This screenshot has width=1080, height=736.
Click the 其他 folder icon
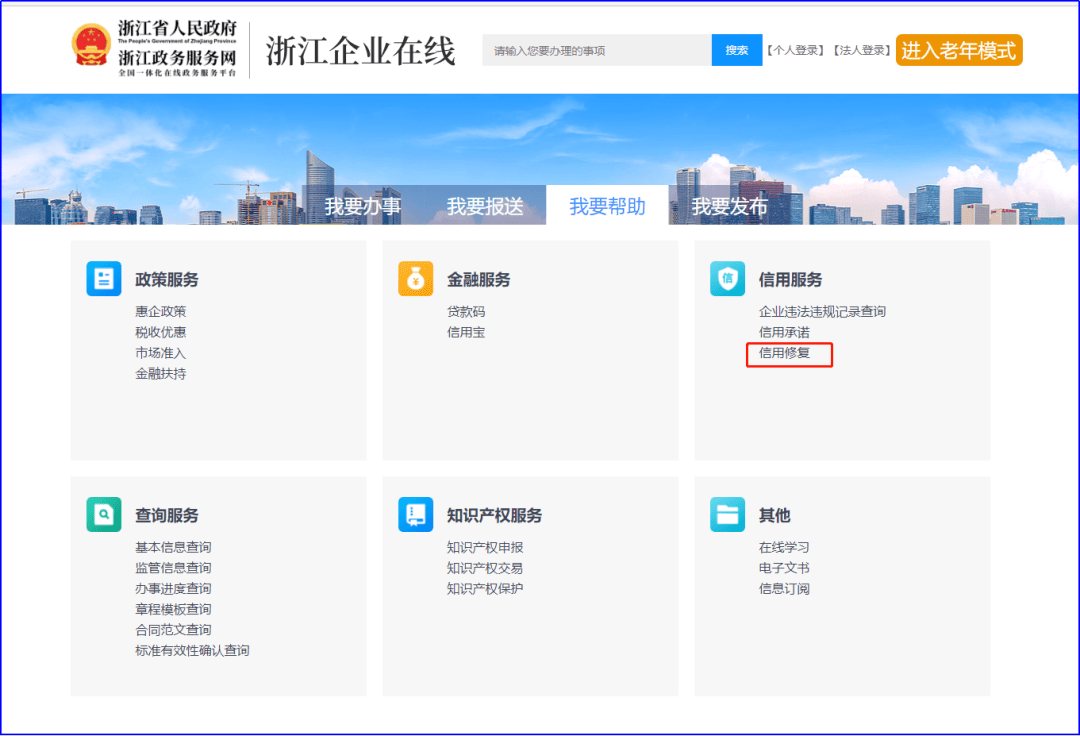click(727, 514)
